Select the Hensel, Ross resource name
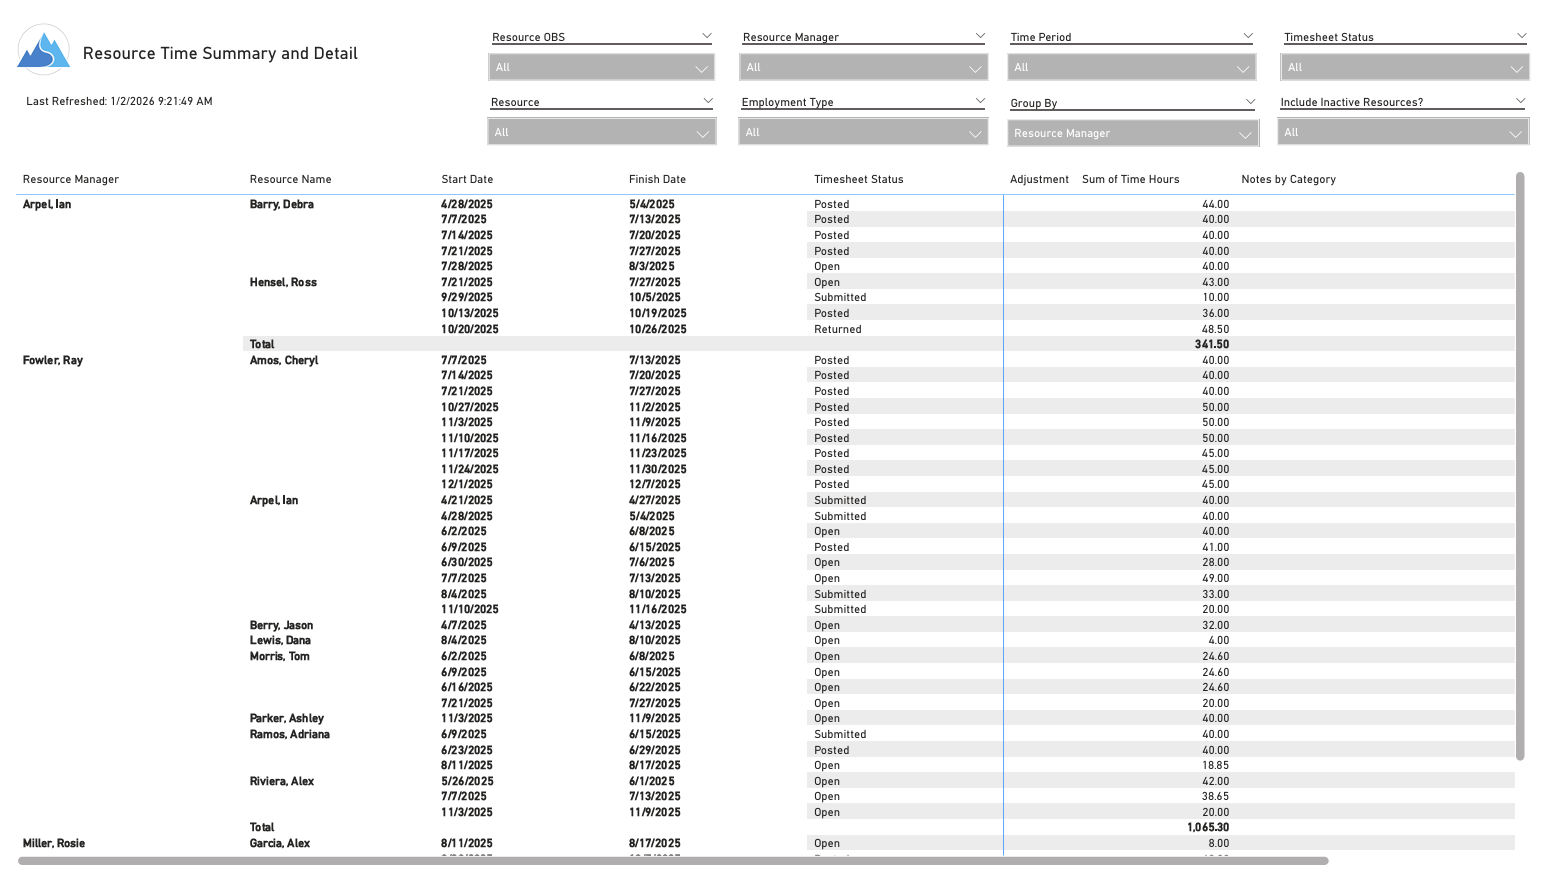The image size is (1554, 888). pyautogui.click(x=283, y=282)
